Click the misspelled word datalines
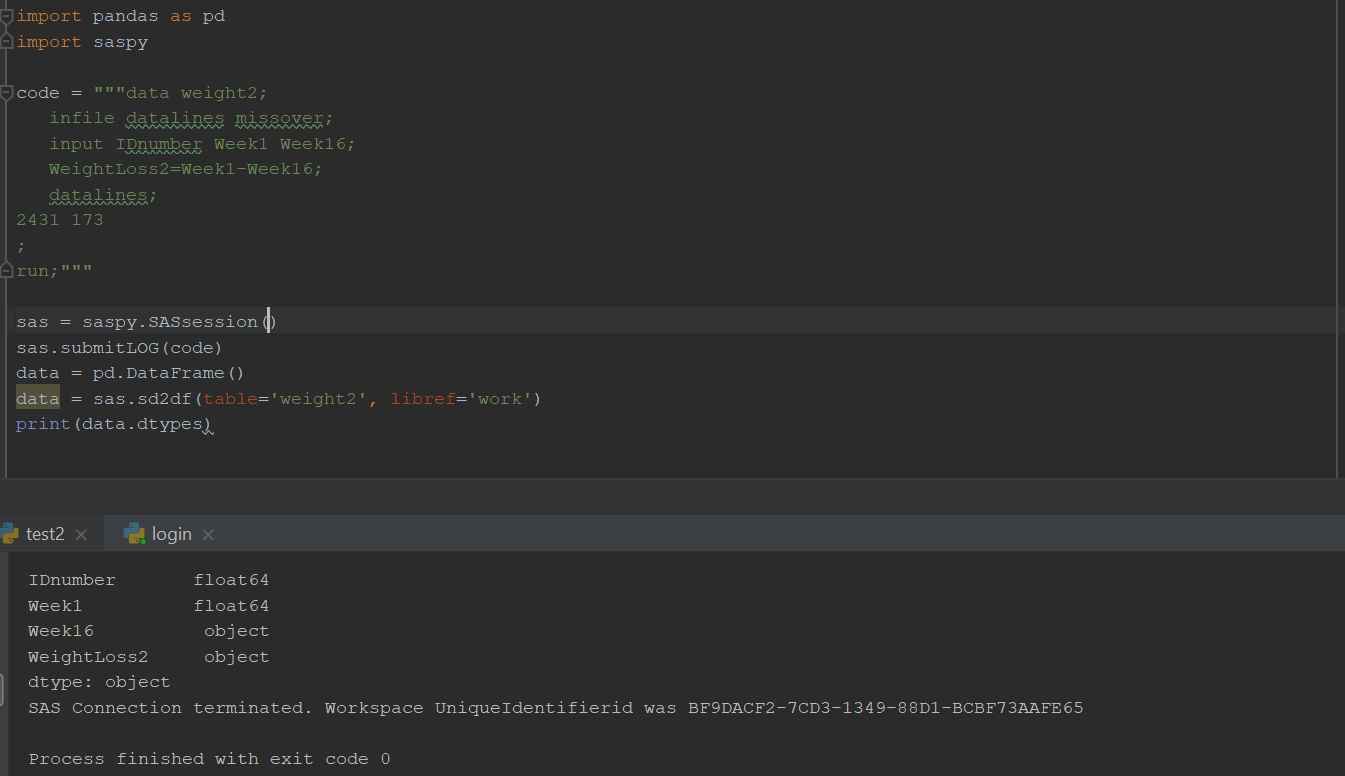1345x776 pixels. coord(174,117)
